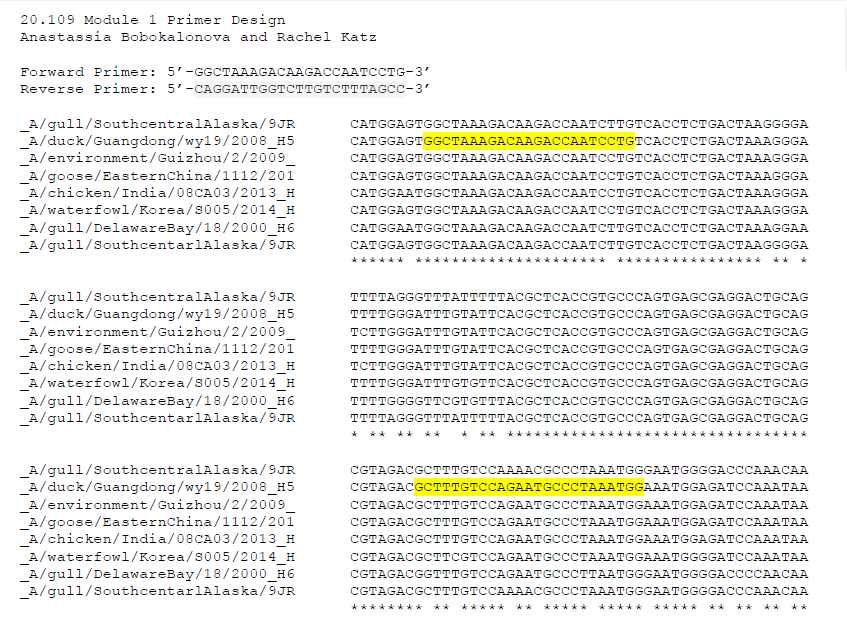Click second block's duck/Guangdong sequence starting TTTTGGGATTG

579,314
